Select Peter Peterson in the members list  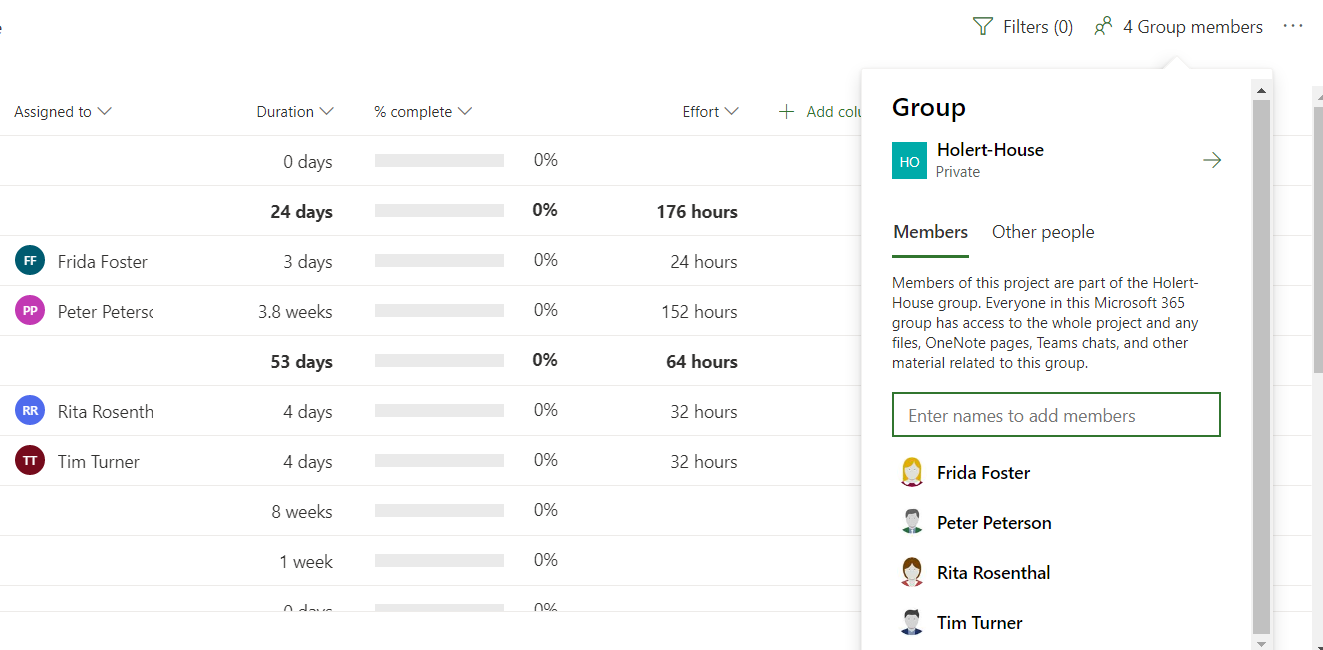click(994, 523)
